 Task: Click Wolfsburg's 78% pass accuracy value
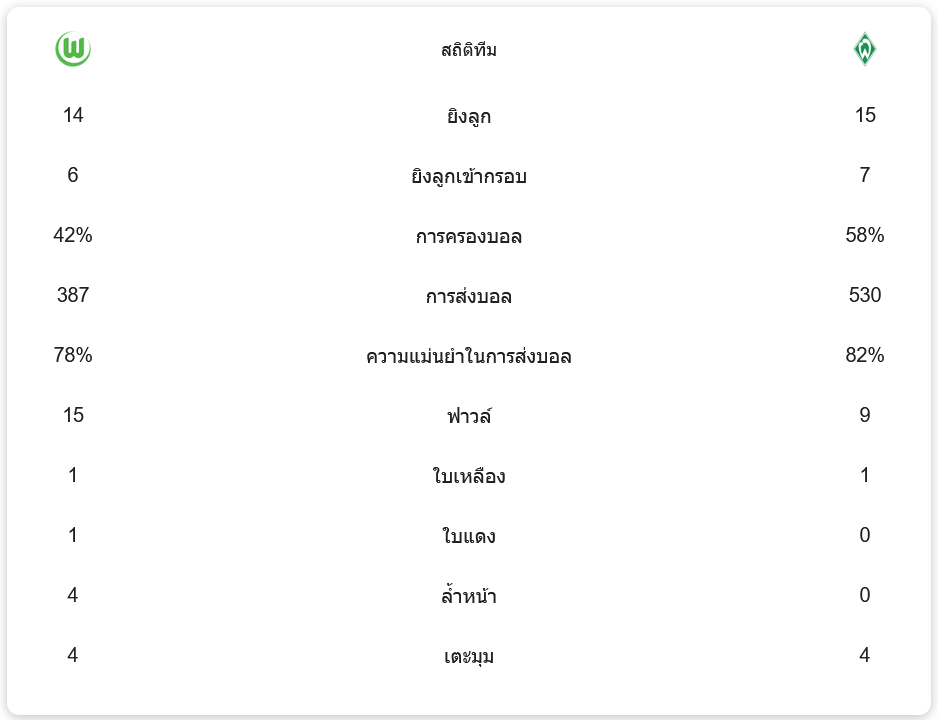[x=73, y=356]
